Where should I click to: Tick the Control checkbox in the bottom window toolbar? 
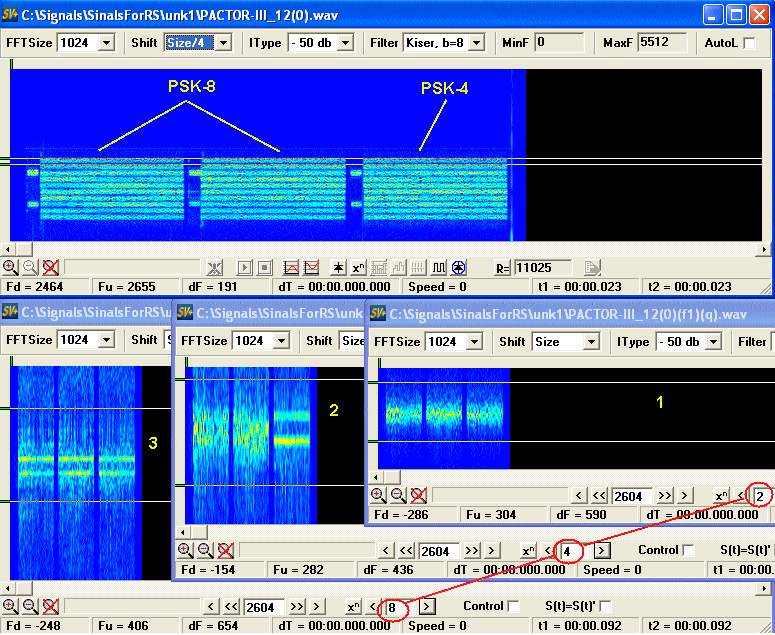[513, 606]
